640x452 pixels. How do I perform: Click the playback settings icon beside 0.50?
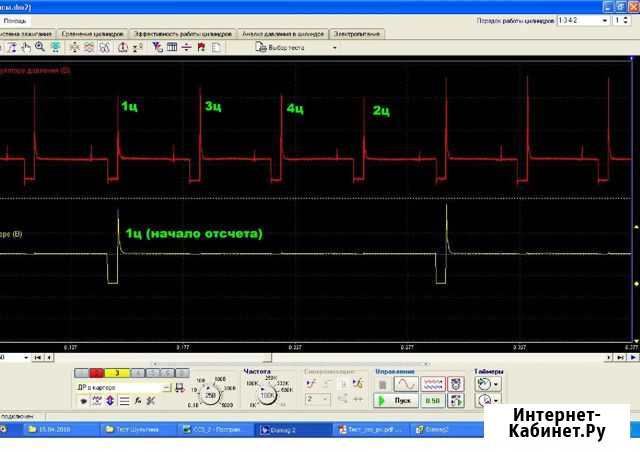456,401
